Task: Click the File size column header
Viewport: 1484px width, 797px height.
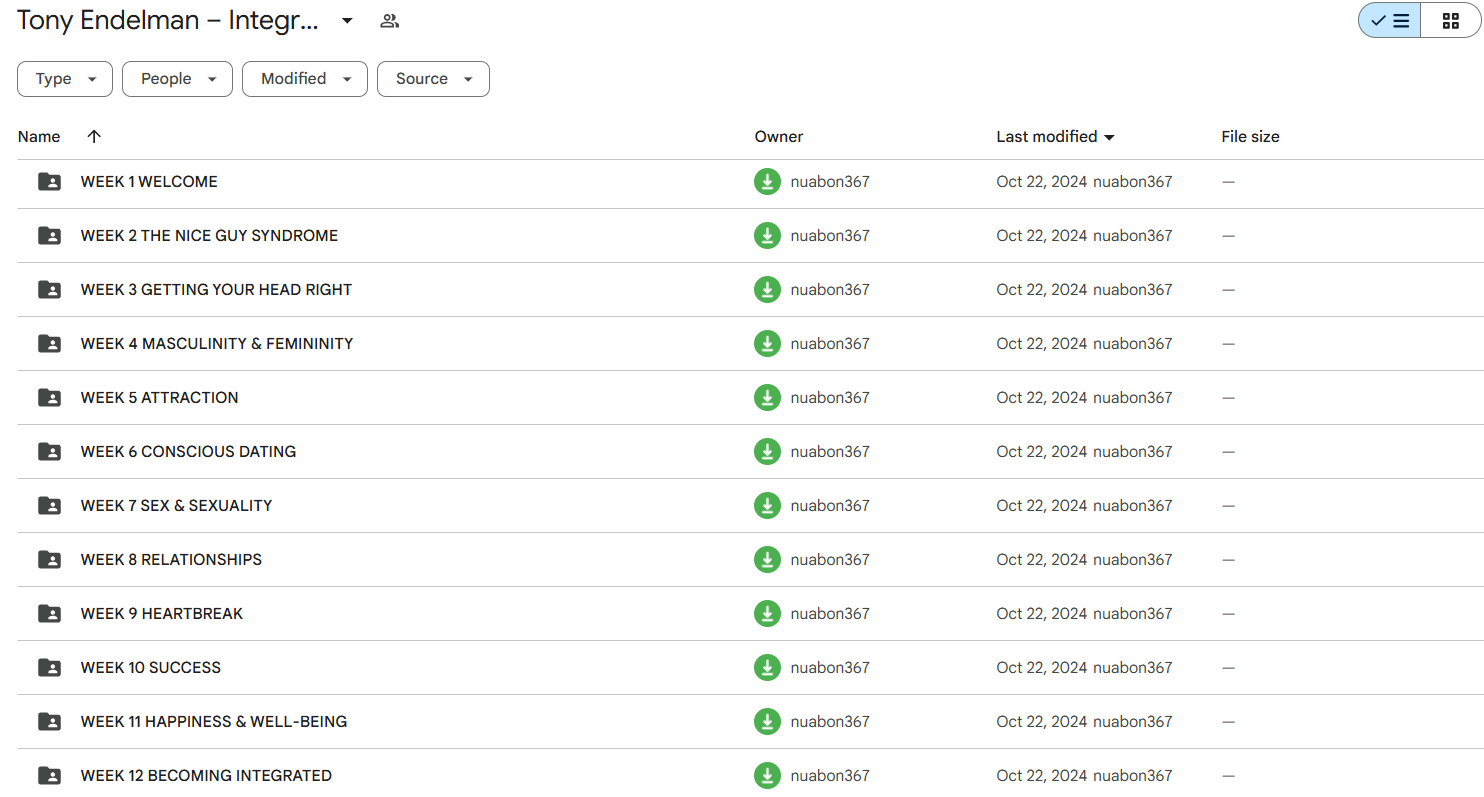Action: click(1250, 137)
